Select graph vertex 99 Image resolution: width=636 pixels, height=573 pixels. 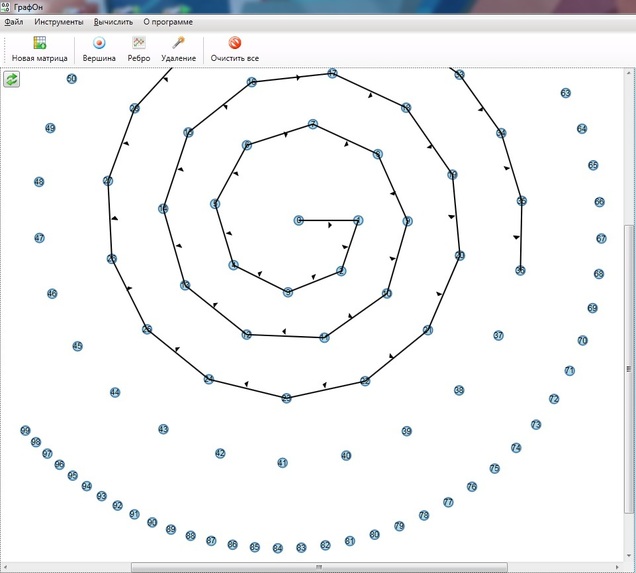tap(25, 430)
